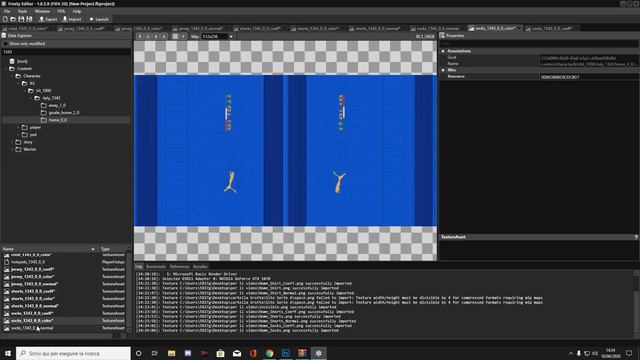Select shorts_1343_0_0_normal texture asset icon
This screenshot has width=640, height=360.
pos(7,306)
